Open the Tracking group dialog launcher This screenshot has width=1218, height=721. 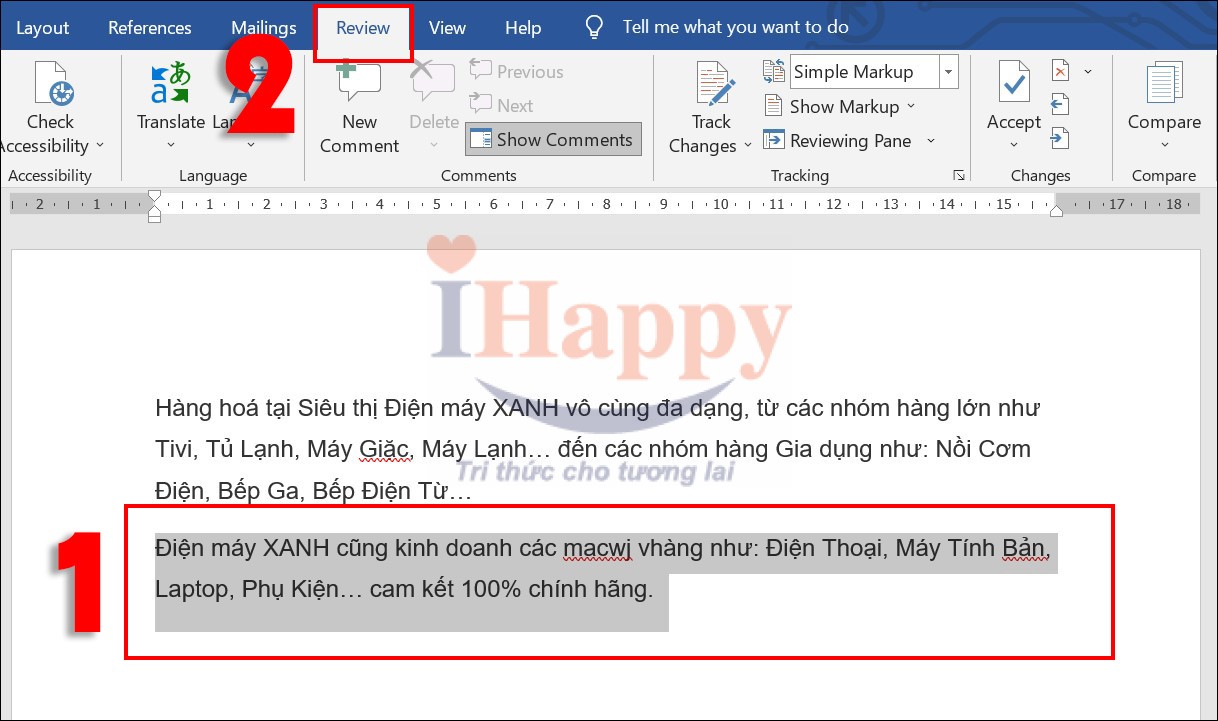click(959, 175)
